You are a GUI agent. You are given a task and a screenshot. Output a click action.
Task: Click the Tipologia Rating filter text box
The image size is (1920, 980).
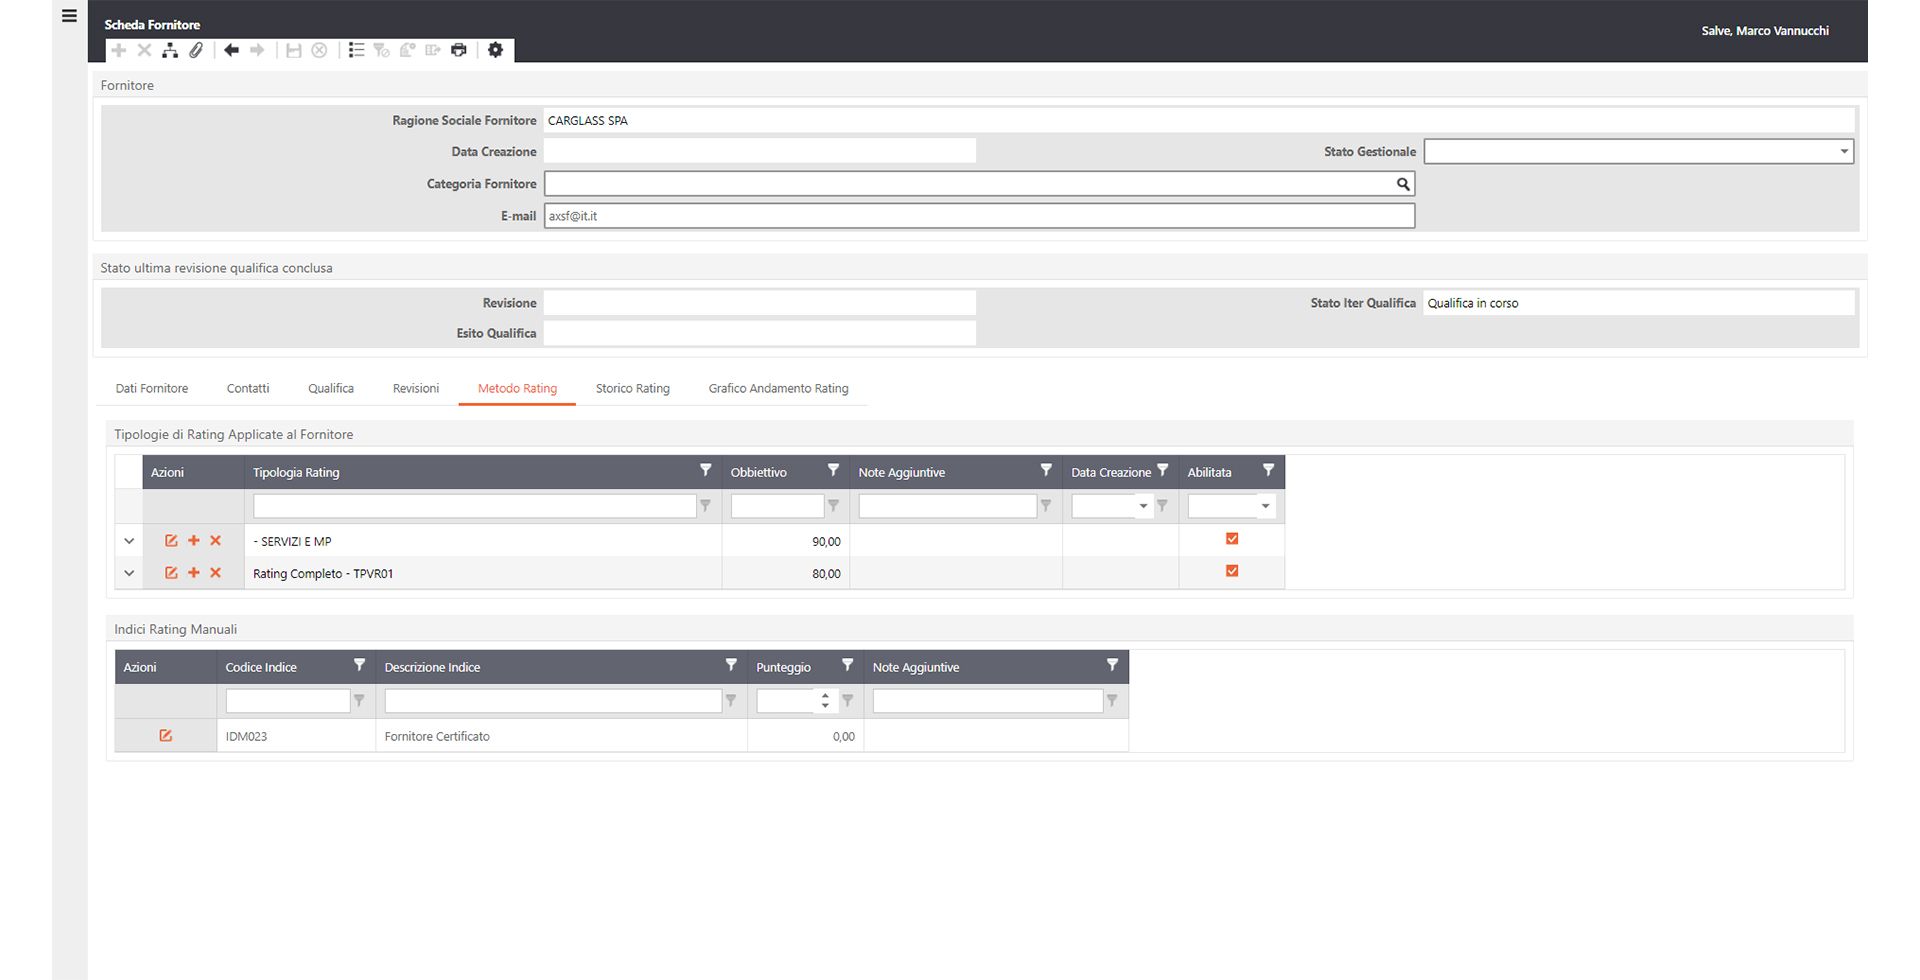(474, 506)
